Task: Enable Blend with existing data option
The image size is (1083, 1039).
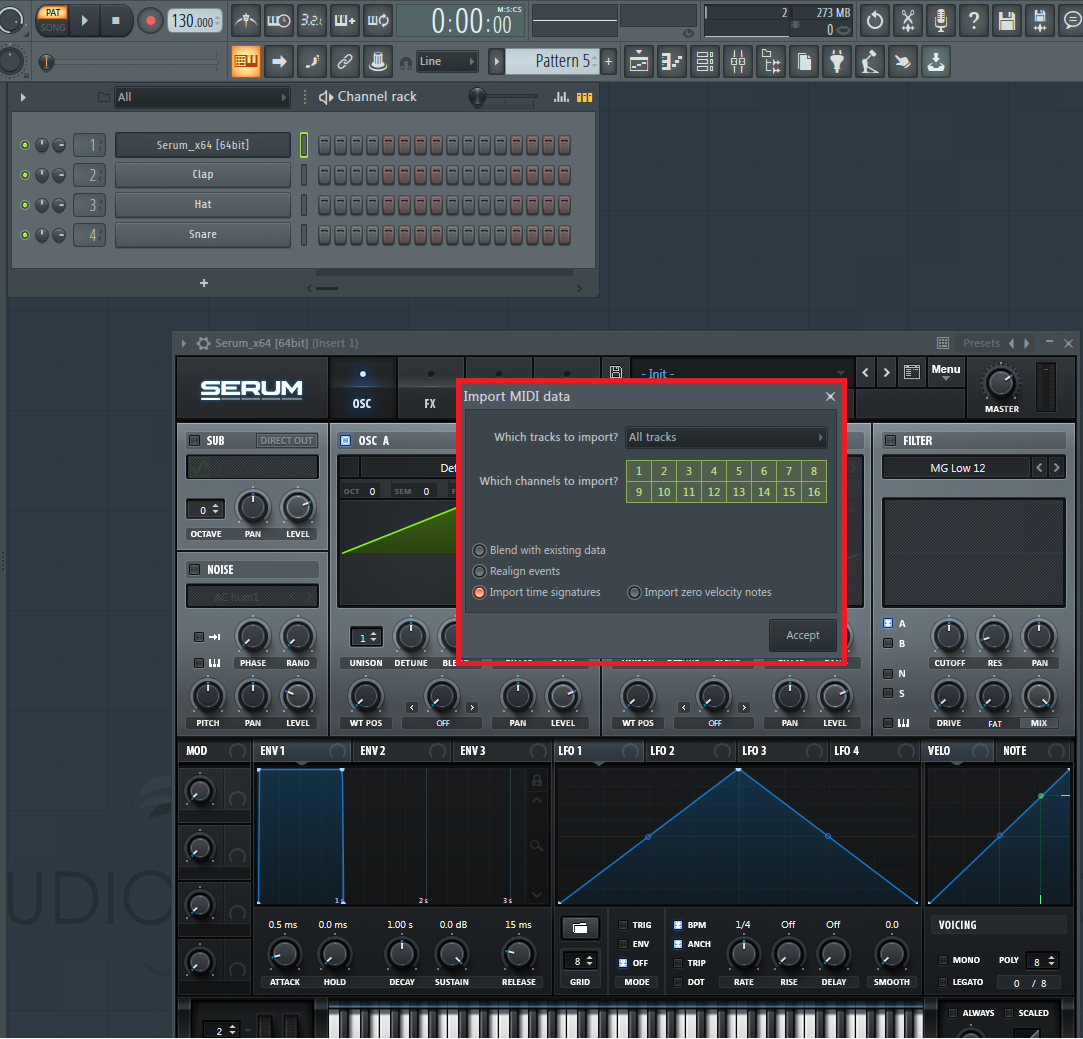Action: [479, 551]
